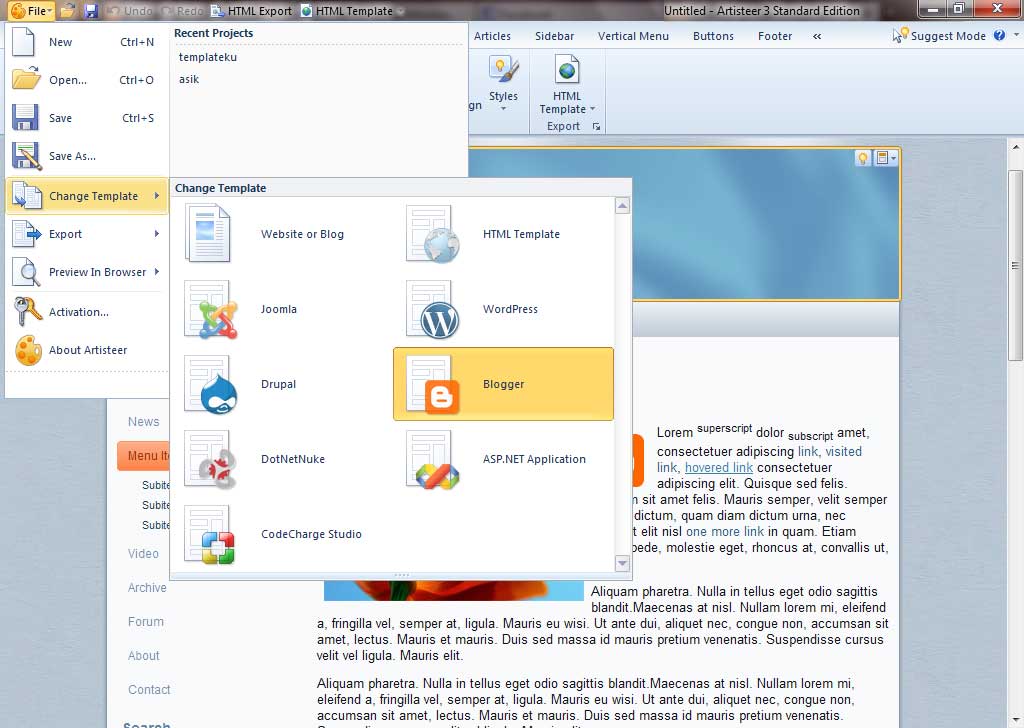Collapse ribbon tabs with double chevron

pos(817,37)
